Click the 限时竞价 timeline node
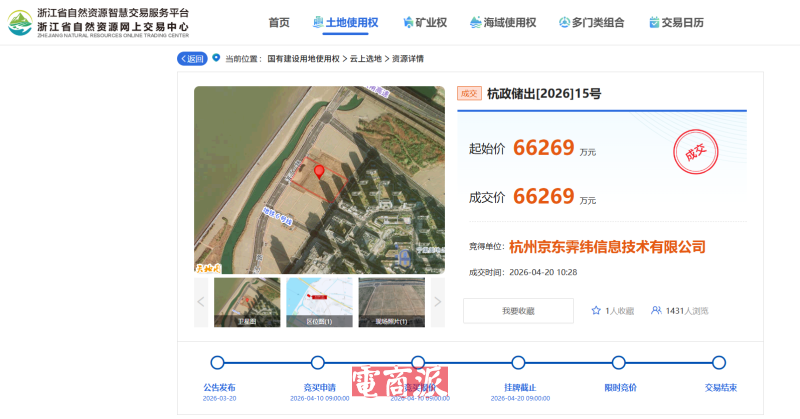The width and height of the screenshot is (800, 419). (618, 363)
